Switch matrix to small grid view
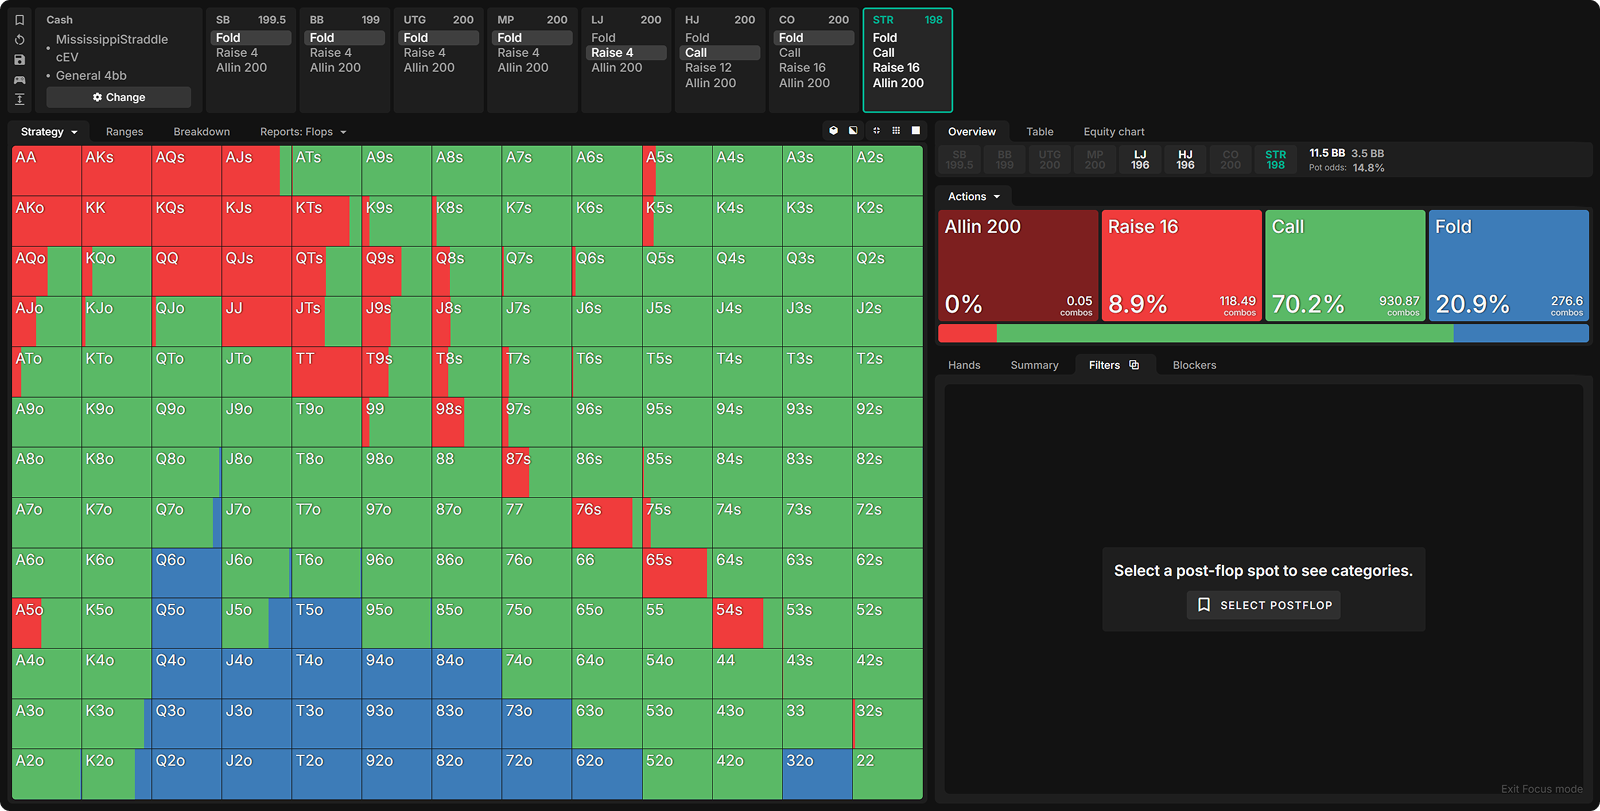 [896, 131]
